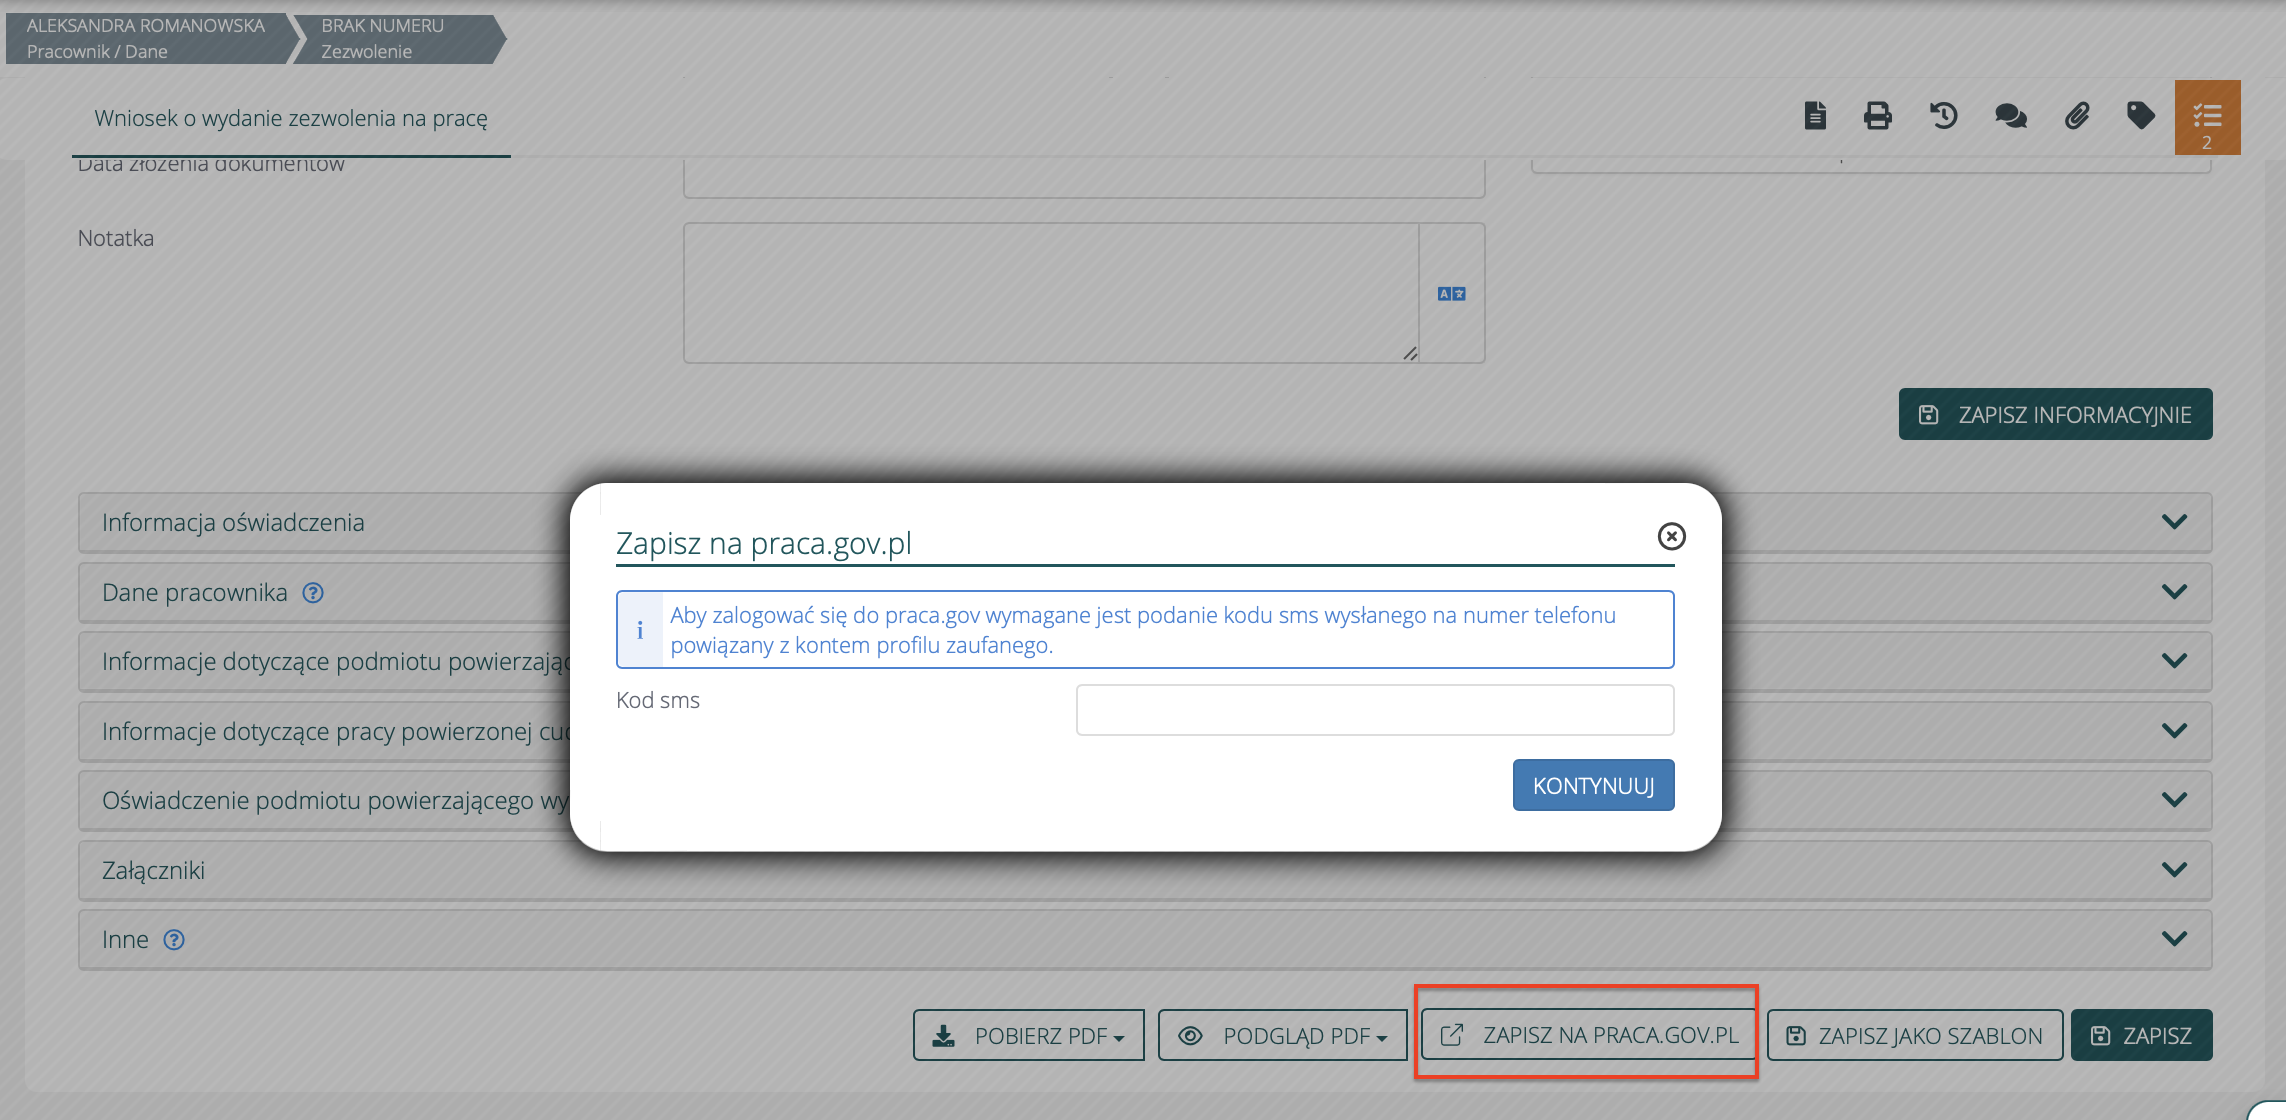Viewport: 2286px width, 1120px height.
Task: Click the paperclip attachments icon
Action: pyautogui.click(x=2077, y=116)
